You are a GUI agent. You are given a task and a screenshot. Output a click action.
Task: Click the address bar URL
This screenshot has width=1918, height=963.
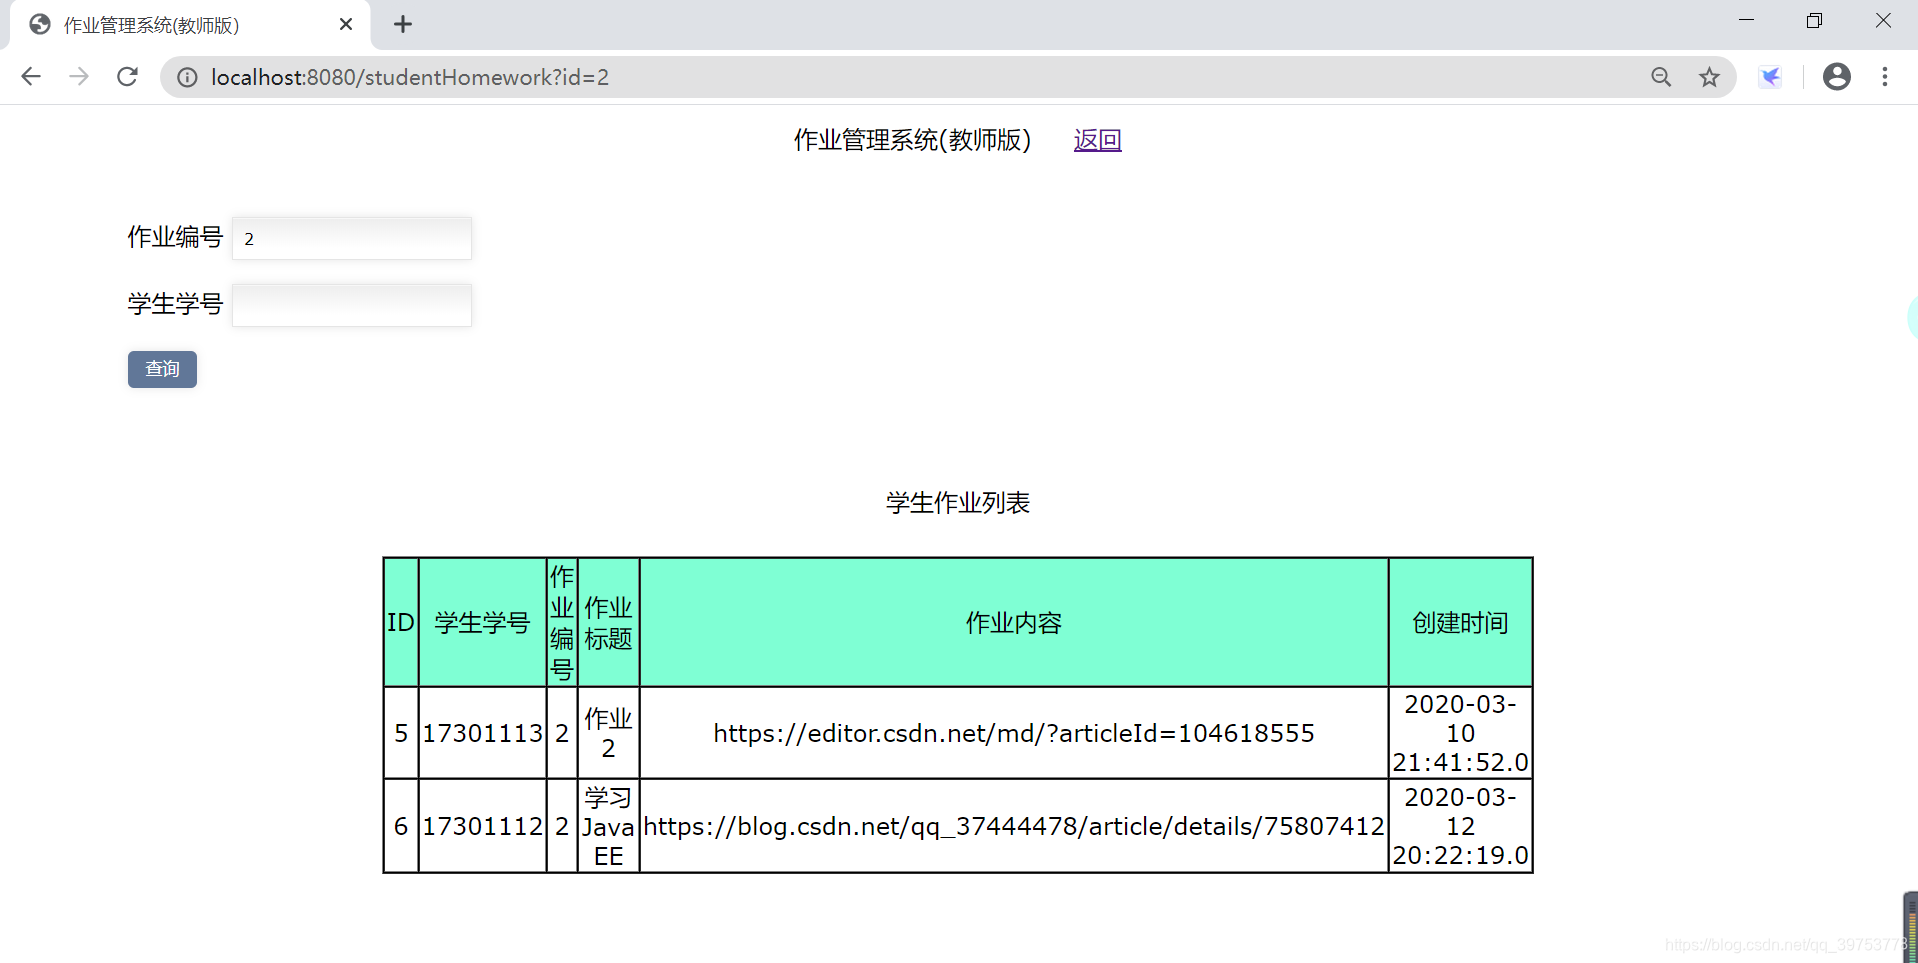(x=410, y=77)
